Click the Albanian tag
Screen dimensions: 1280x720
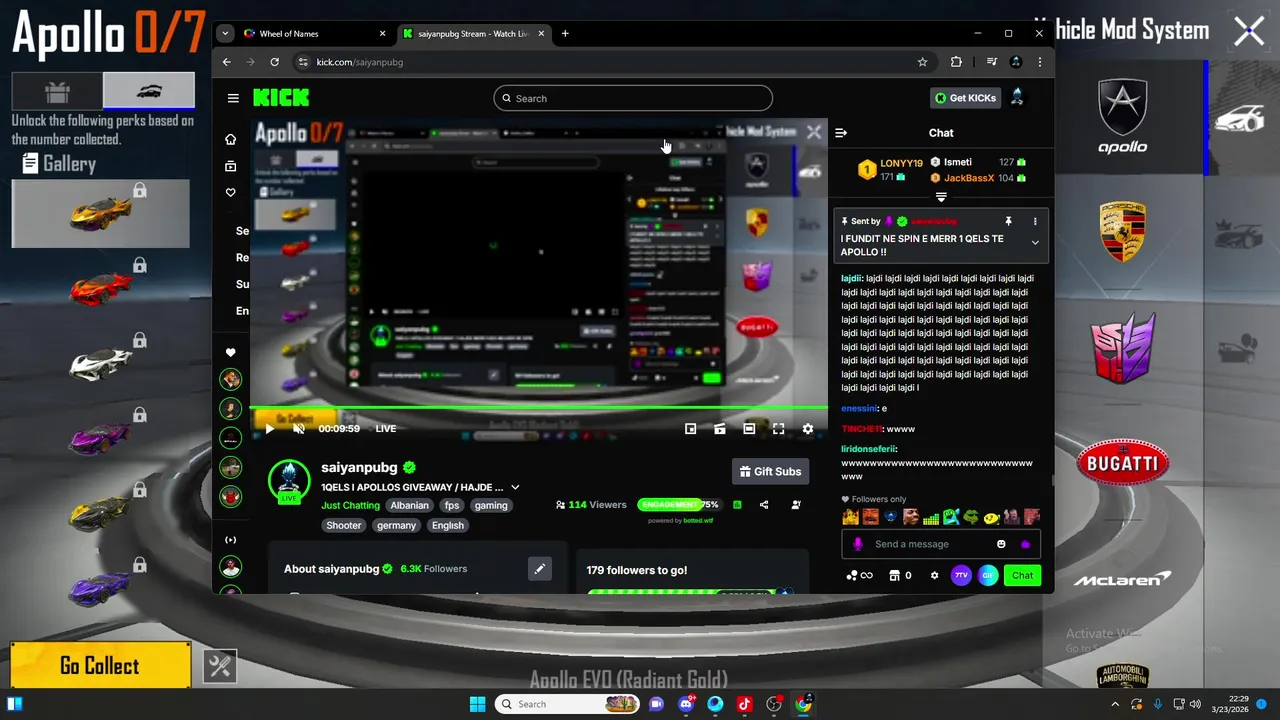pyautogui.click(x=409, y=505)
